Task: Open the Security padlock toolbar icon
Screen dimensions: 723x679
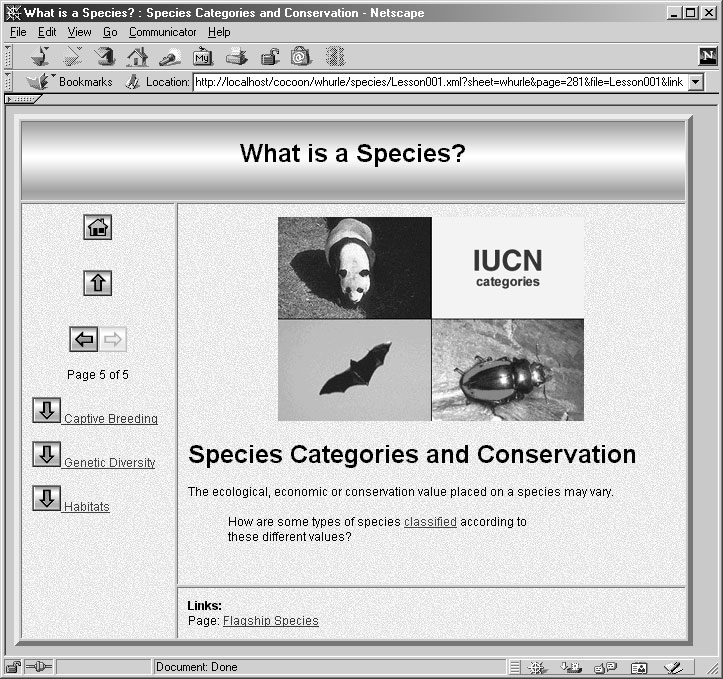Action: click(269, 56)
